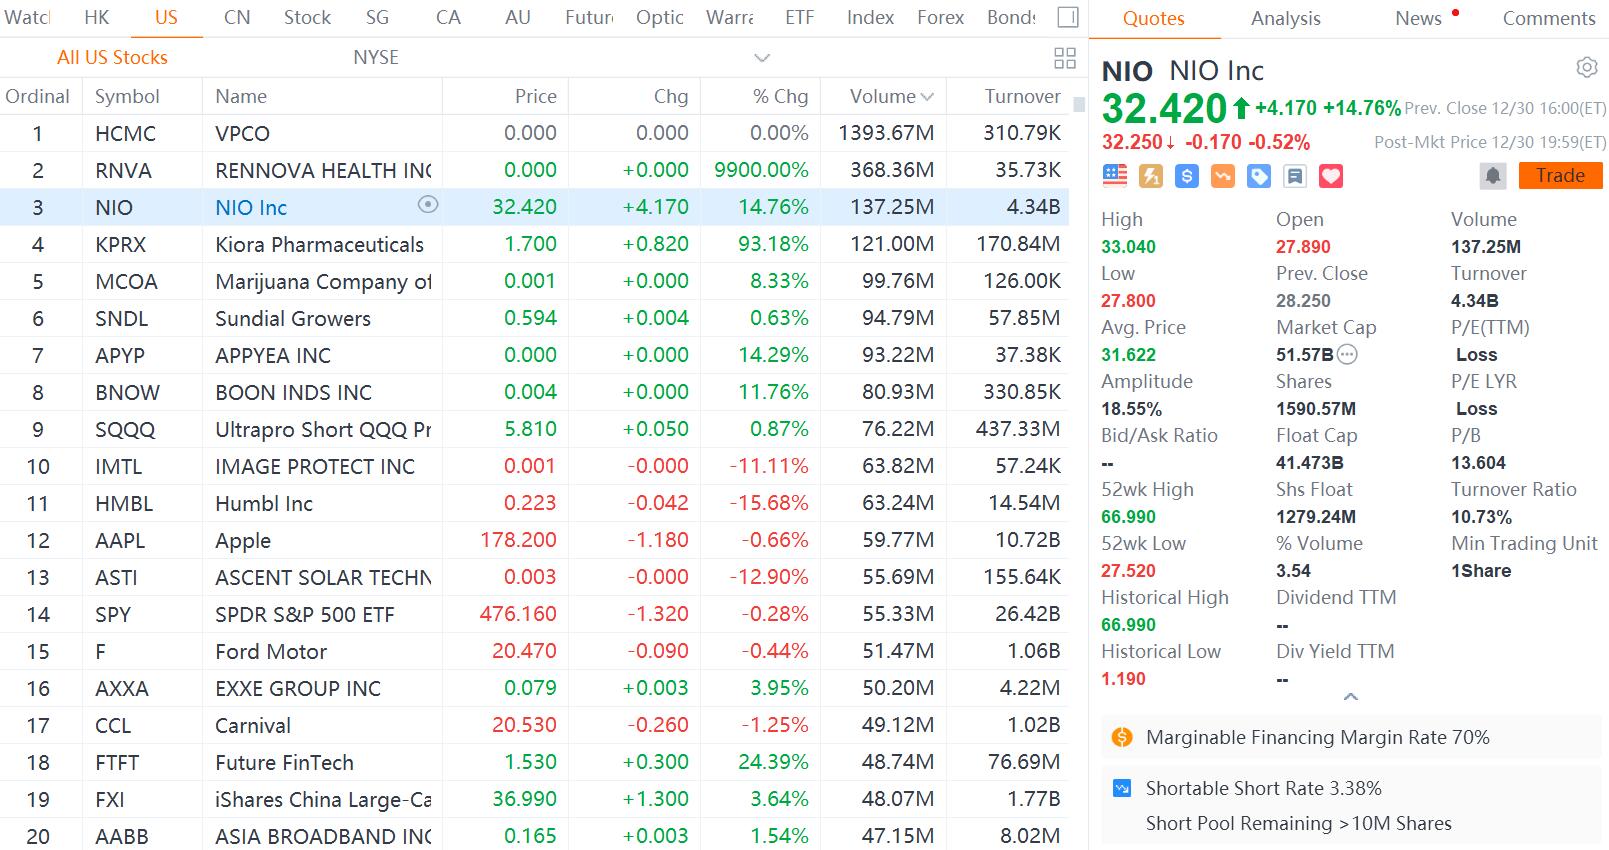Click the blue price-tag icon
This screenshot has height=850, width=1609.
point(1259,176)
